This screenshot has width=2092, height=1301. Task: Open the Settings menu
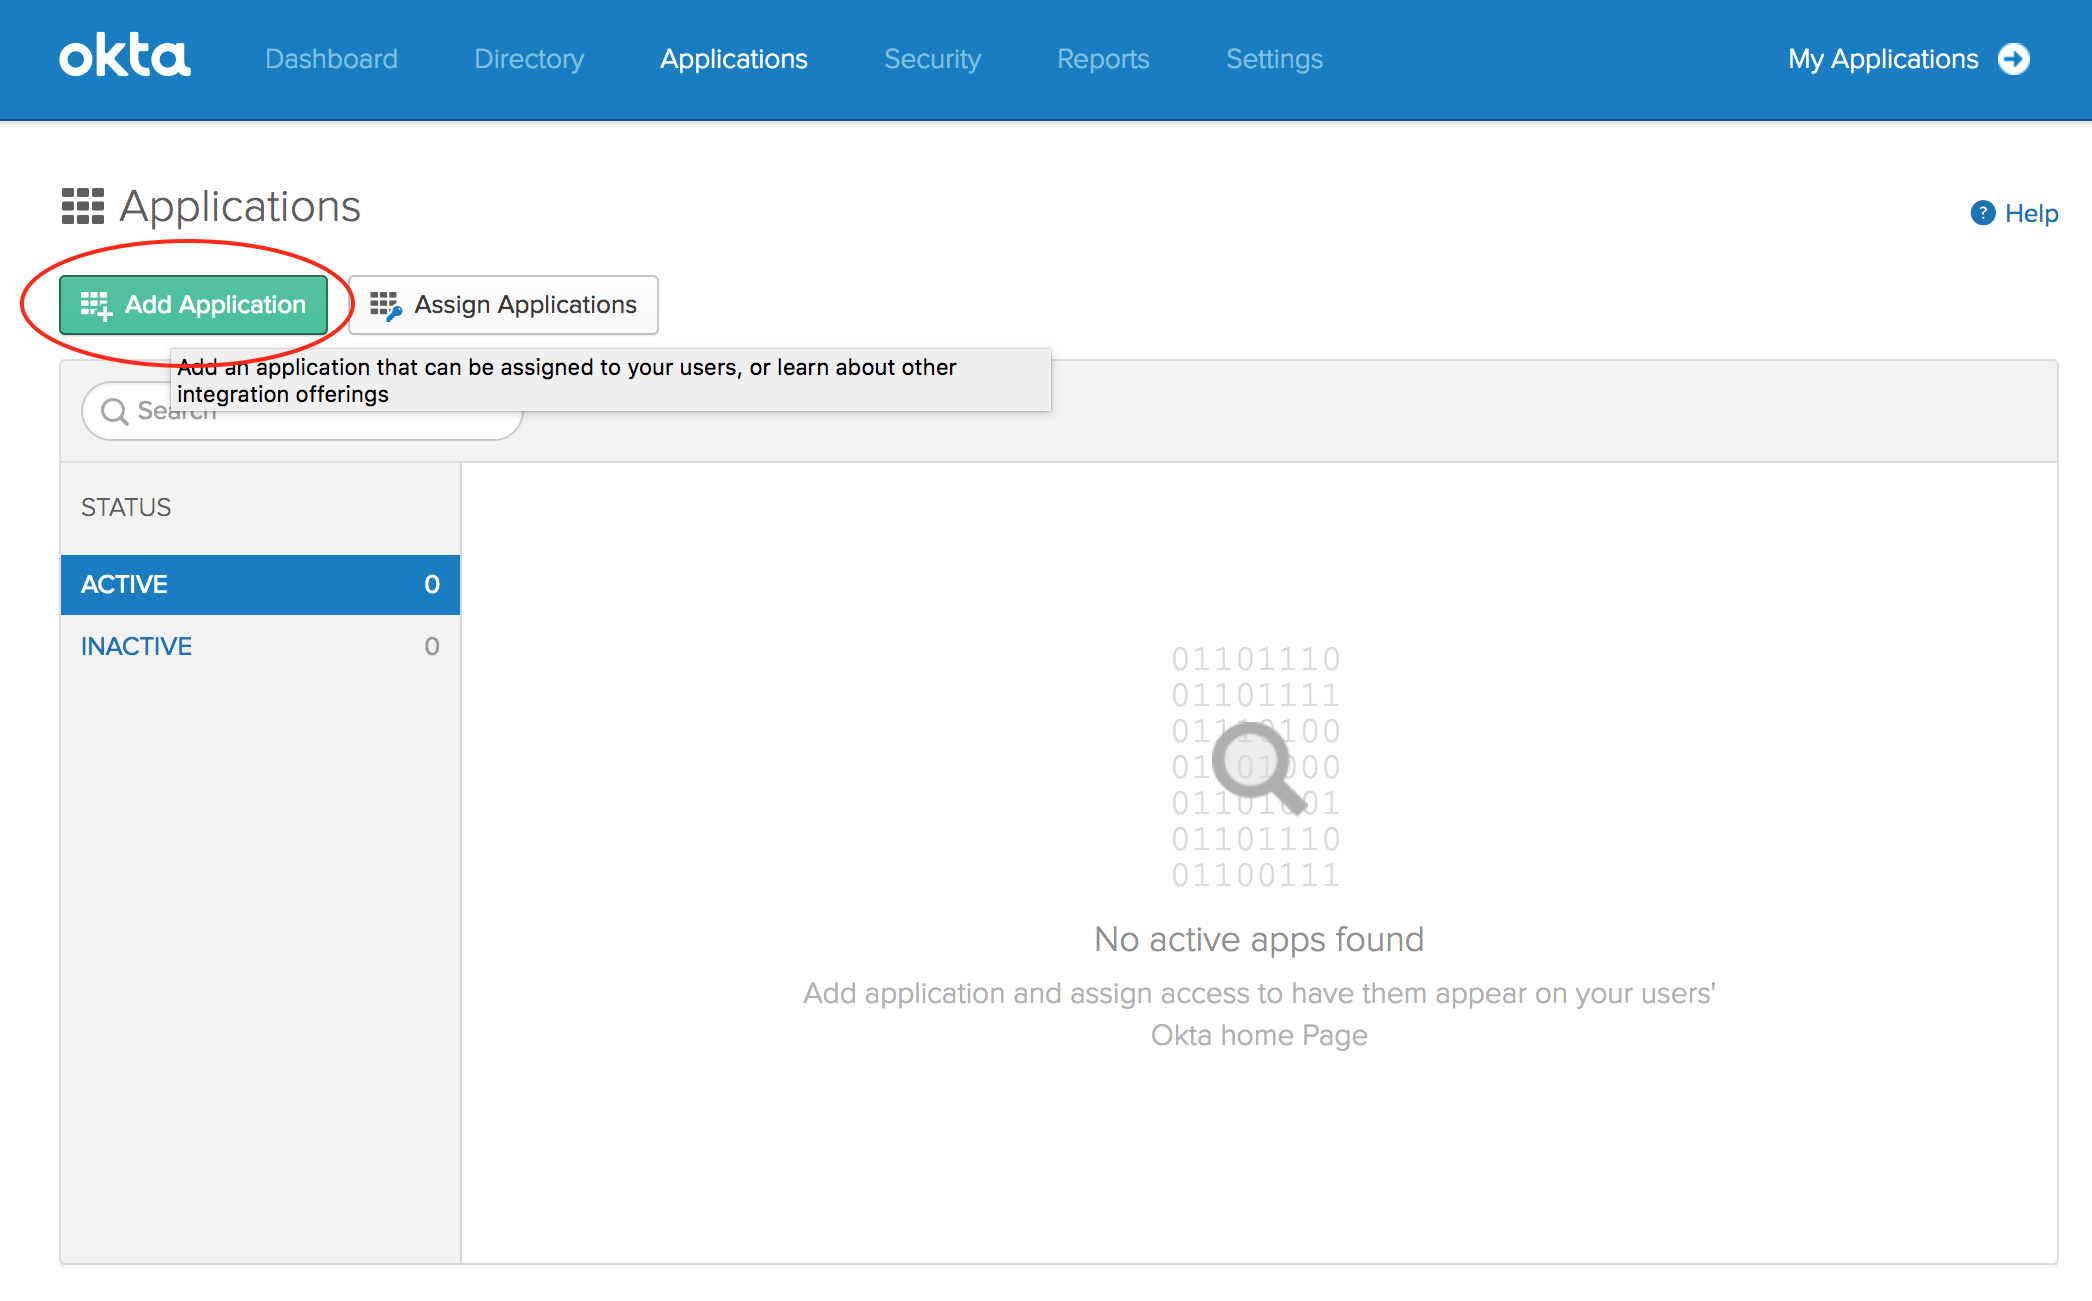pos(1274,59)
